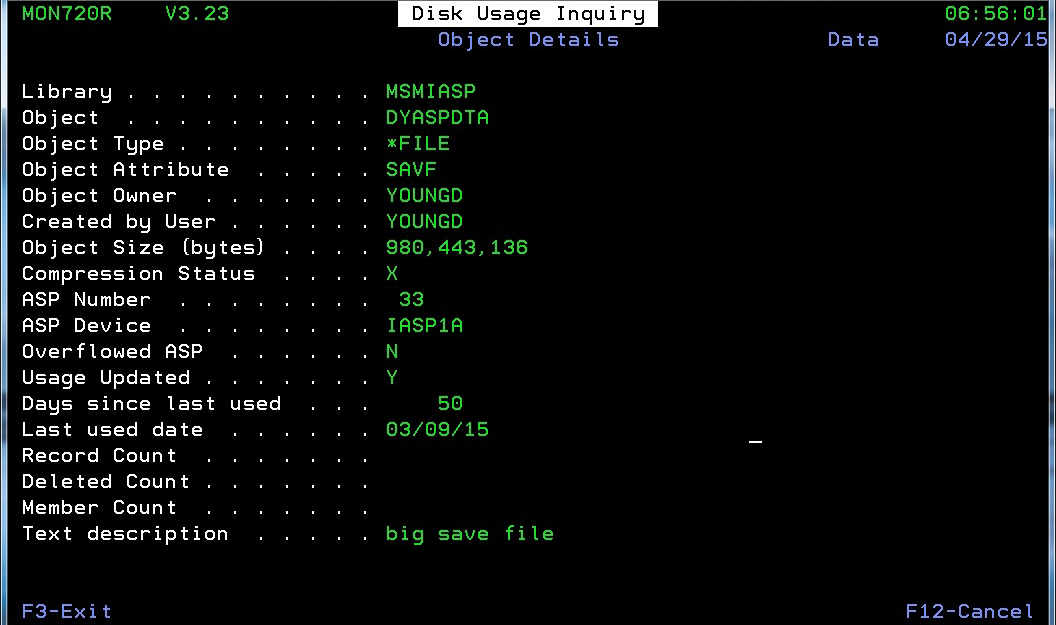Select the Library value MSMIASP
Image resolution: width=1056 pixels, height=625 pixels.
click(x=431, y=92)
